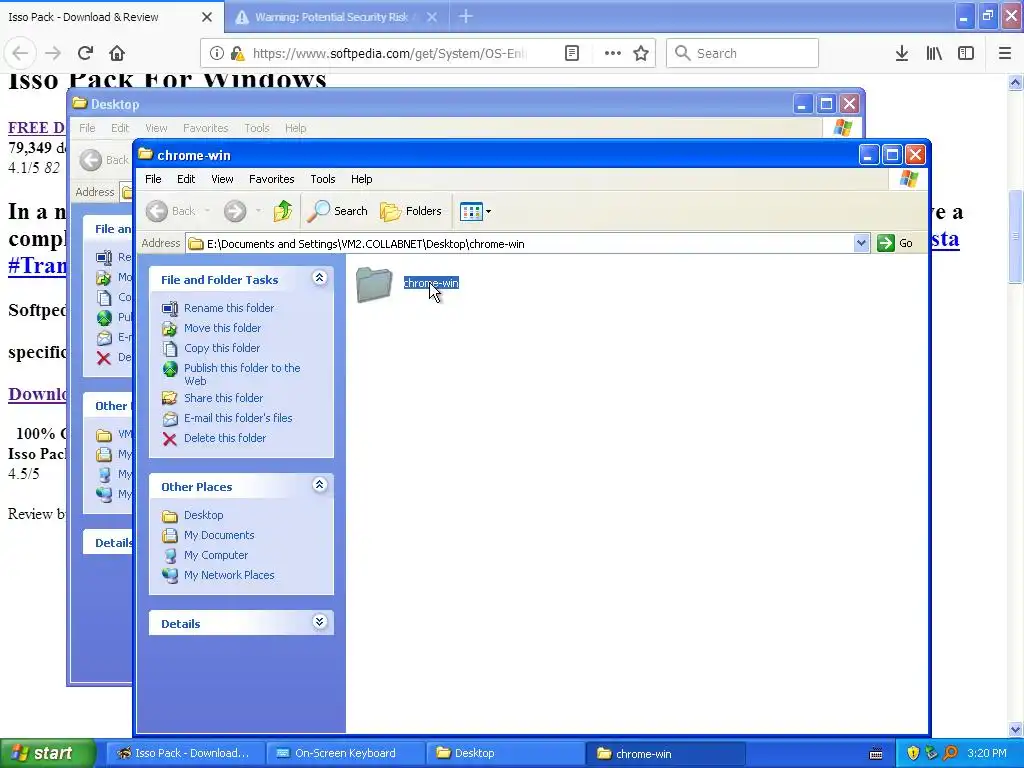This screenshot has height=768, width=1024.
Task: Open Edit menu in chrome-win window
Action: coord(186,179)
